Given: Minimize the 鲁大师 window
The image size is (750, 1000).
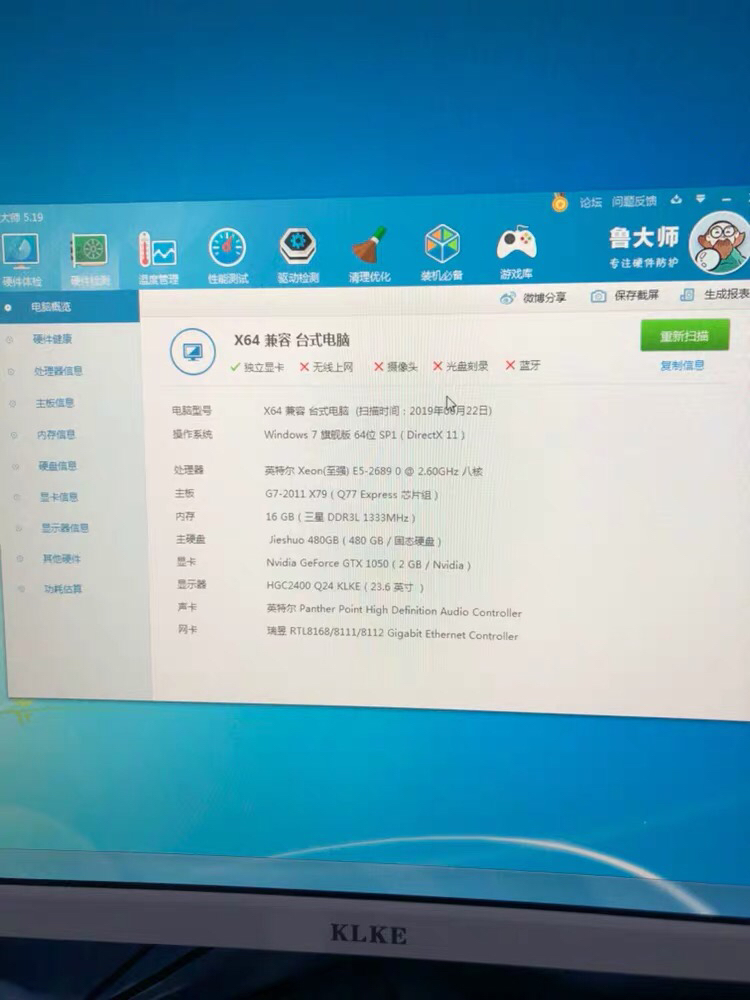Looking at the screenshot, I should (x=726, y=199).
